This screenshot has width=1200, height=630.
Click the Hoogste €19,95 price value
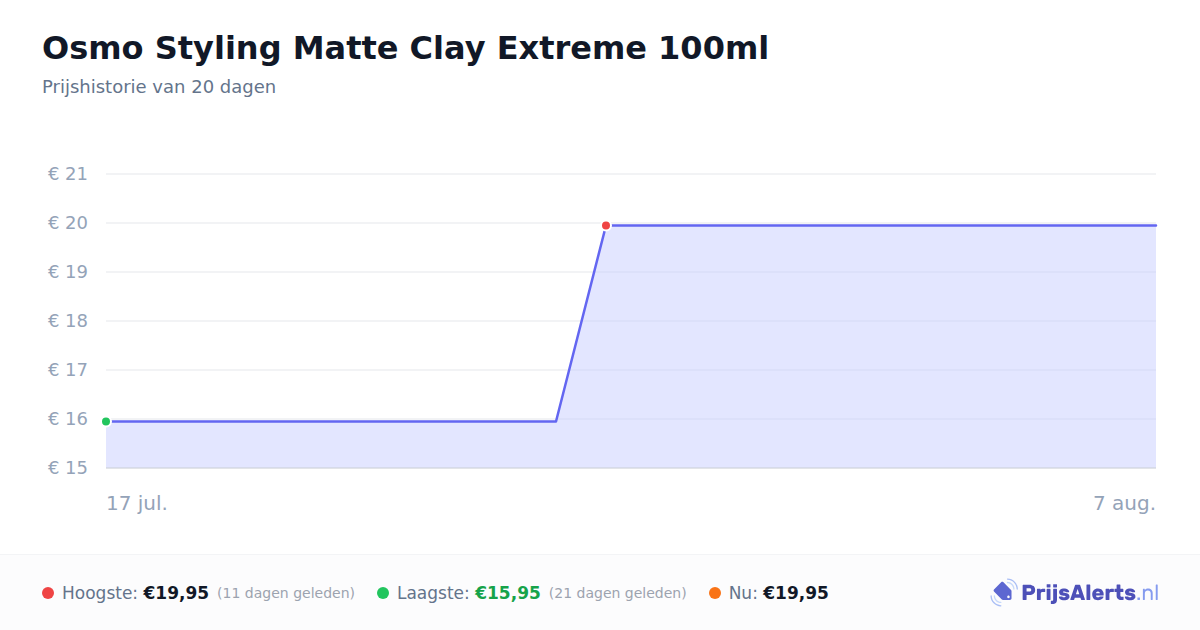coord(176,593)
